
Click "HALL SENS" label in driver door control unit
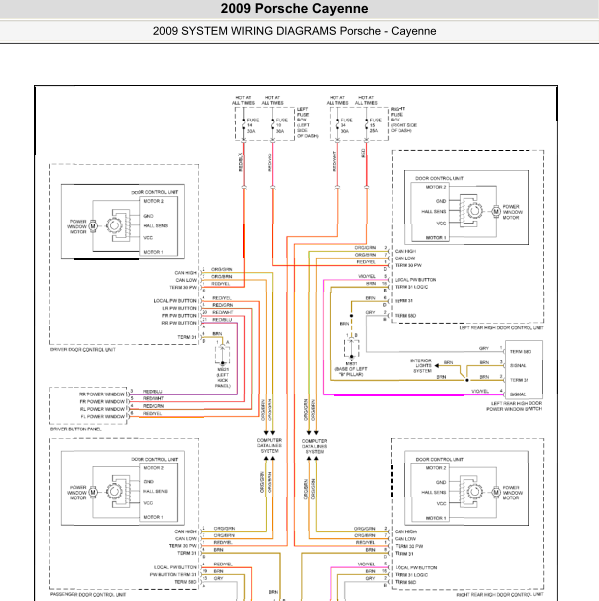point(156,226)
